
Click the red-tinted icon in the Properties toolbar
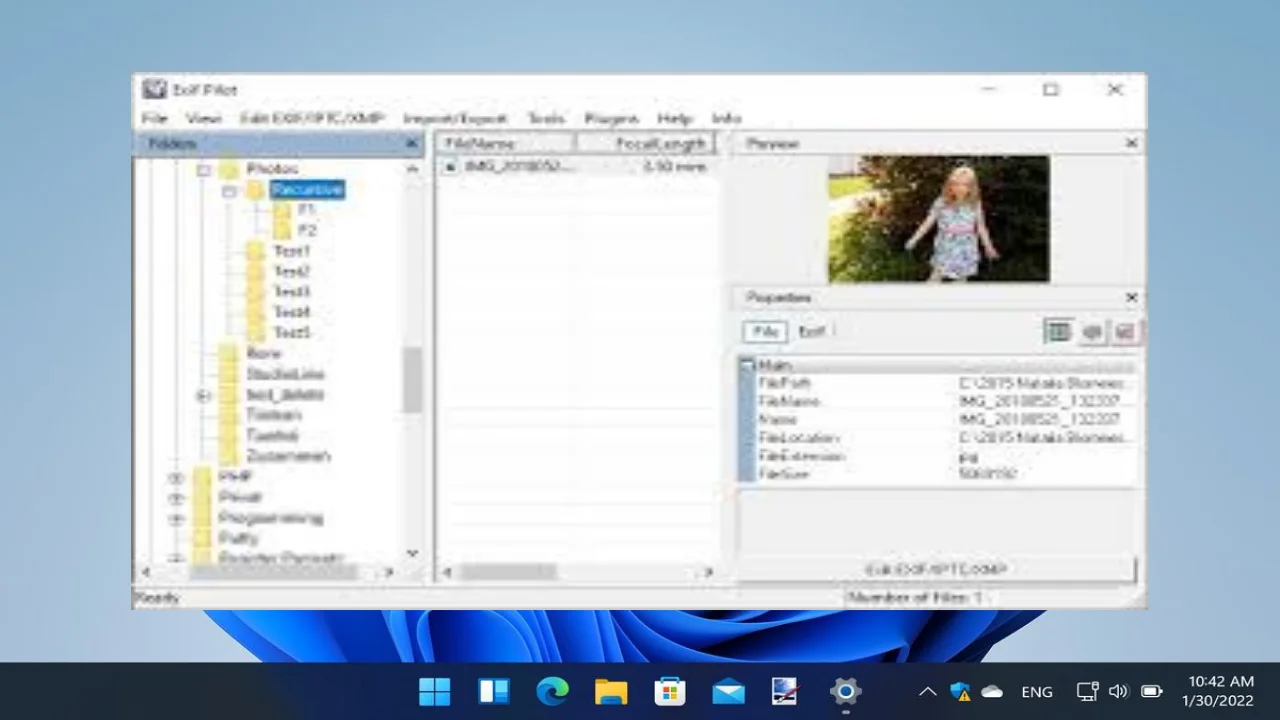coord(1124,331)
